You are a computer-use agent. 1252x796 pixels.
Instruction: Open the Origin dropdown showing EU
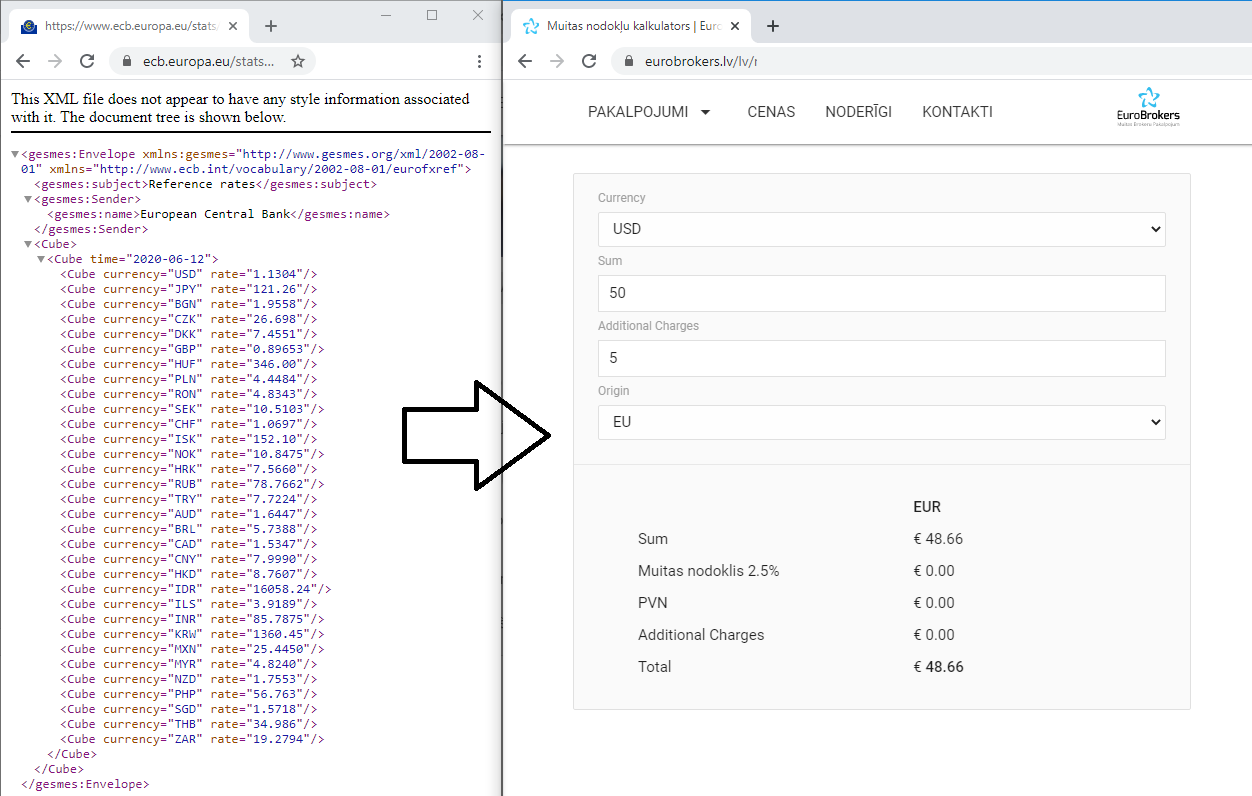[881, 422]
